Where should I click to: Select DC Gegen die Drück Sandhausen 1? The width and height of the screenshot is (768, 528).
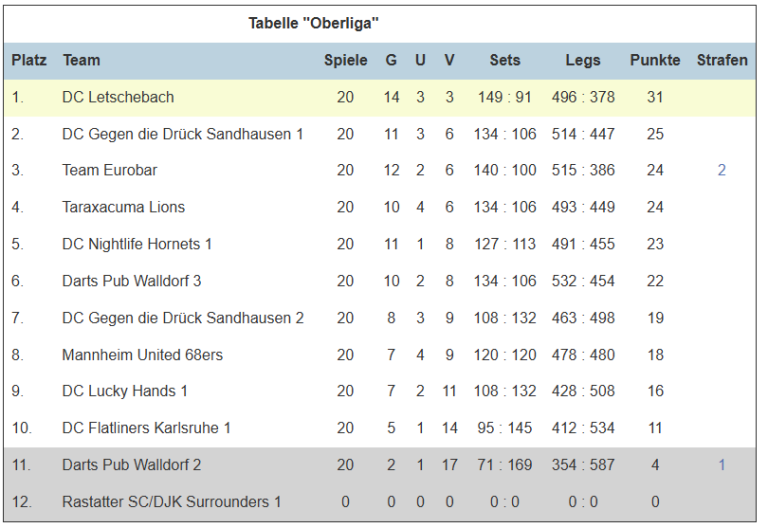point(183,134)
